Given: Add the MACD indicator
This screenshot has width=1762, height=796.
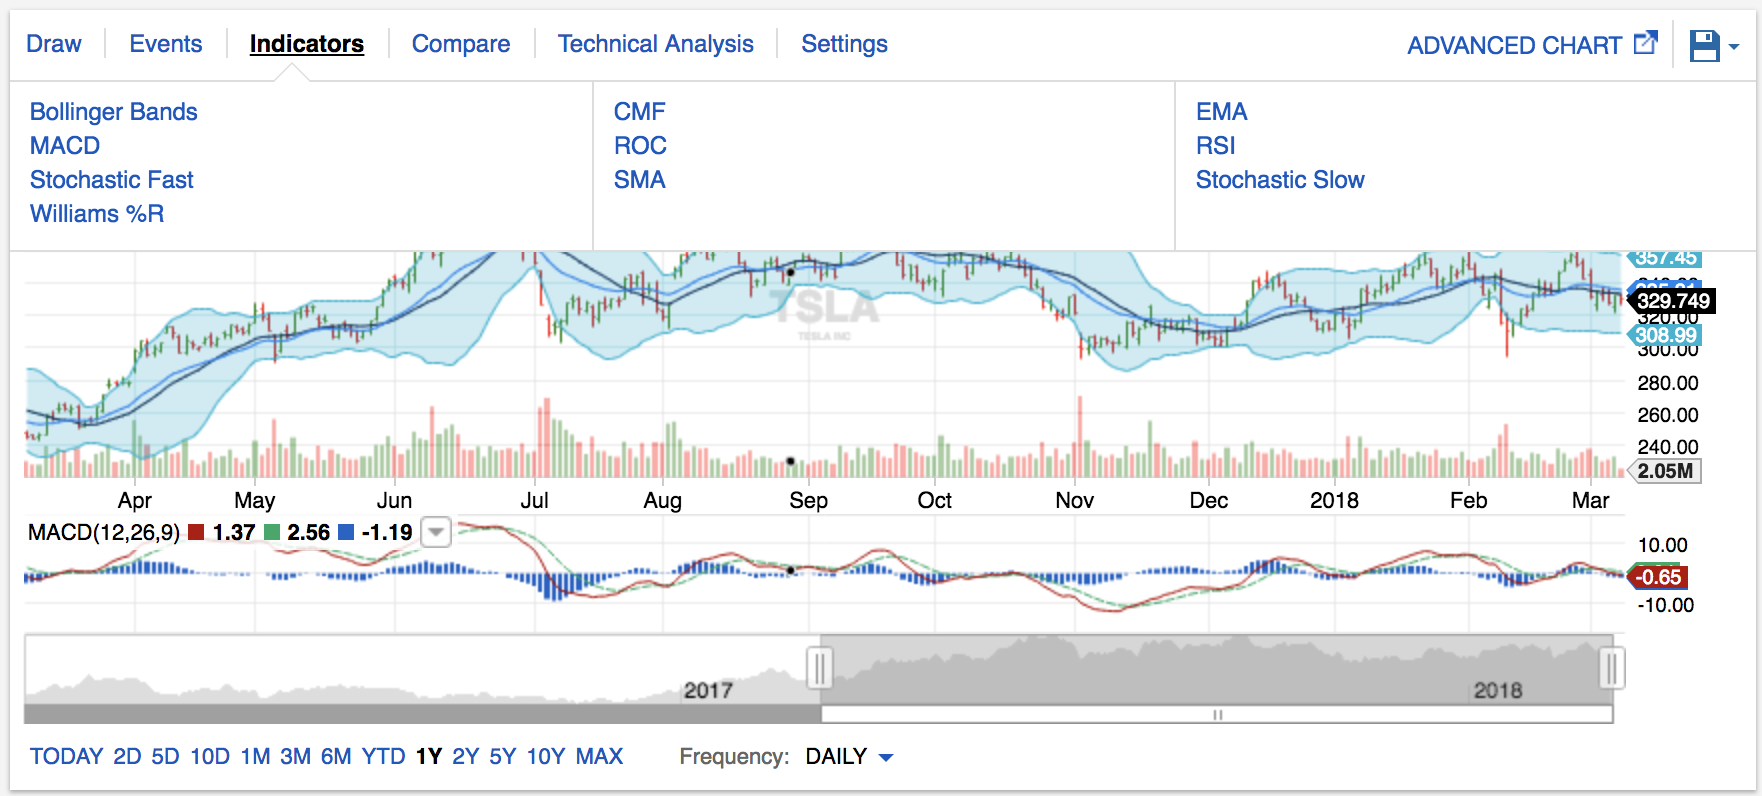Looking at the screenshot, I should coord(65,146).
